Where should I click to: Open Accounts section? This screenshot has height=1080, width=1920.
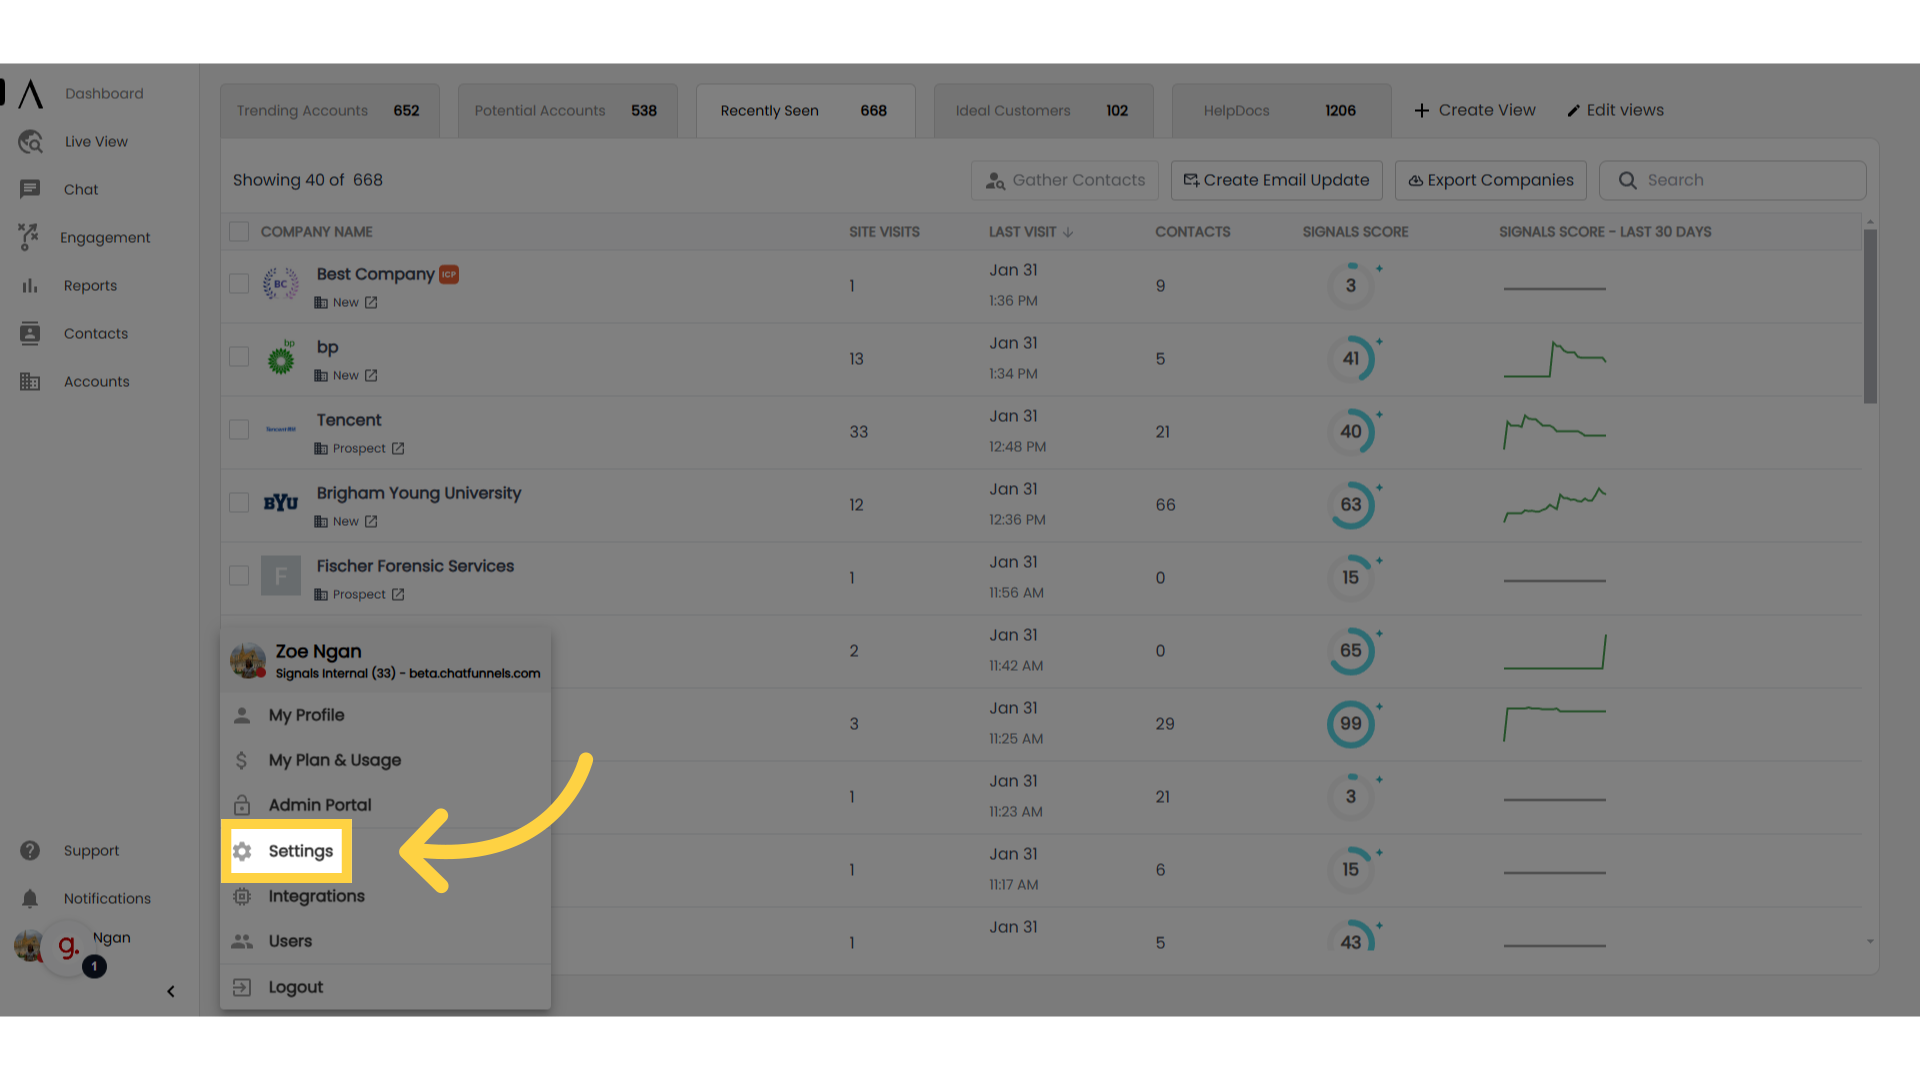[x=96, y=381]
